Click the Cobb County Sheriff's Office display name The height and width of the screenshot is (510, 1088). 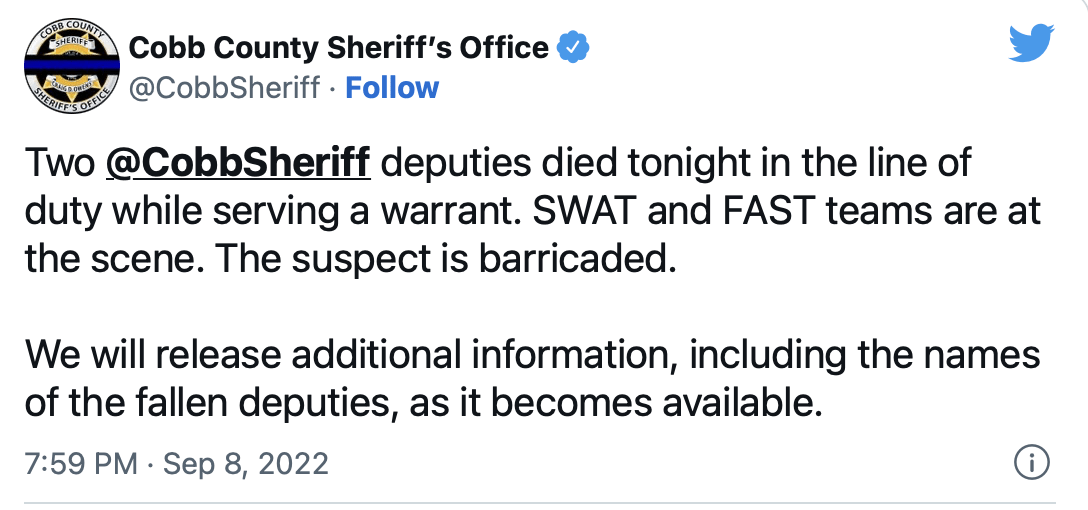pos(339,48)
